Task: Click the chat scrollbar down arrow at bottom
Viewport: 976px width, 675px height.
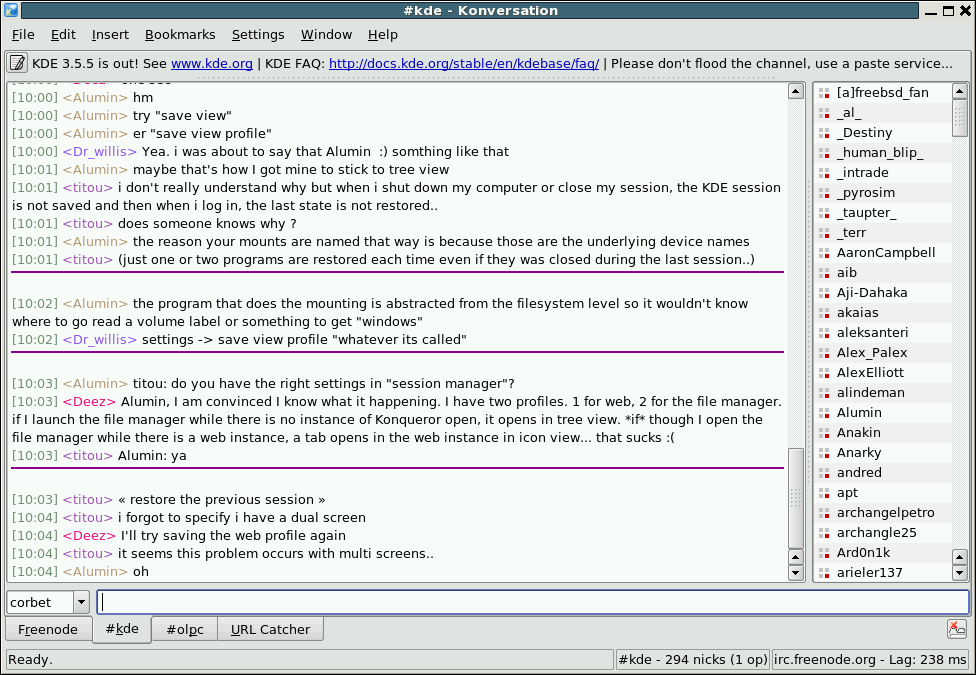Action: click(796, 572)
